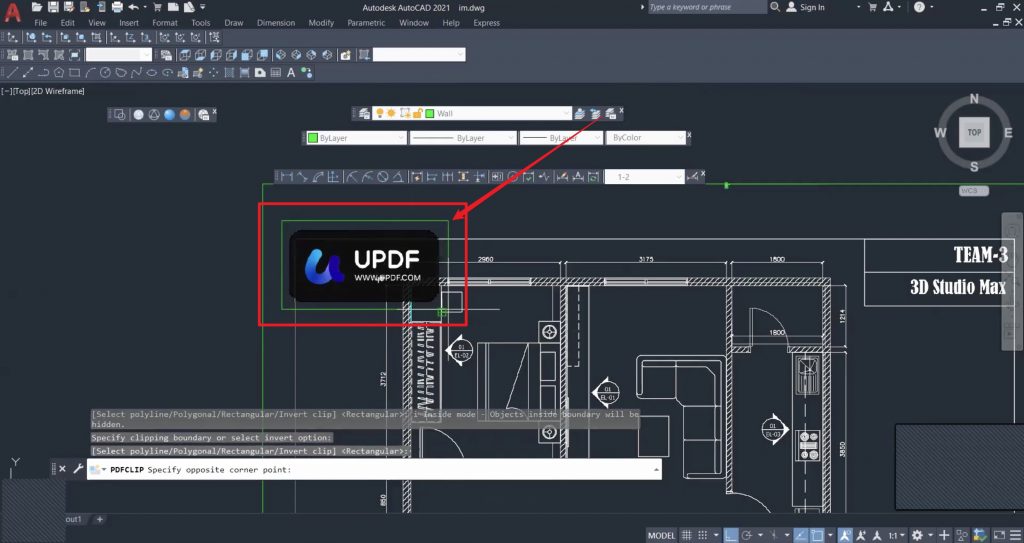Screen dimensions: 1024x543
Task: Click the Save icon in quick access toolbar
Action: click(x=53, y=7)
